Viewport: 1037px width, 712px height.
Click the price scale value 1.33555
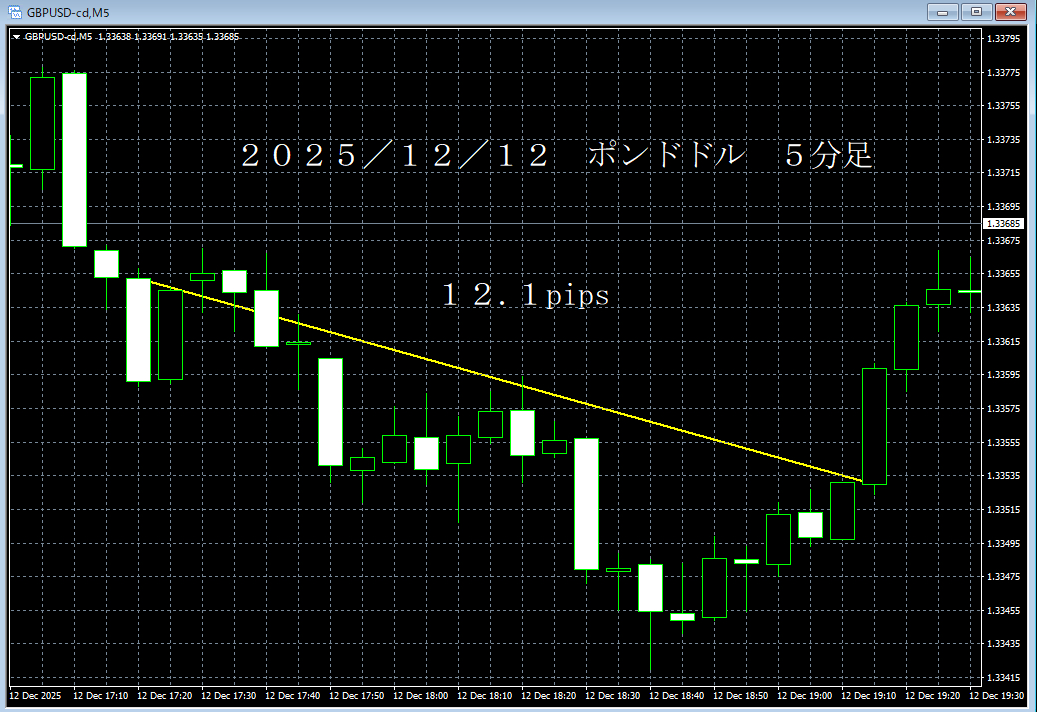(1003, 442)
